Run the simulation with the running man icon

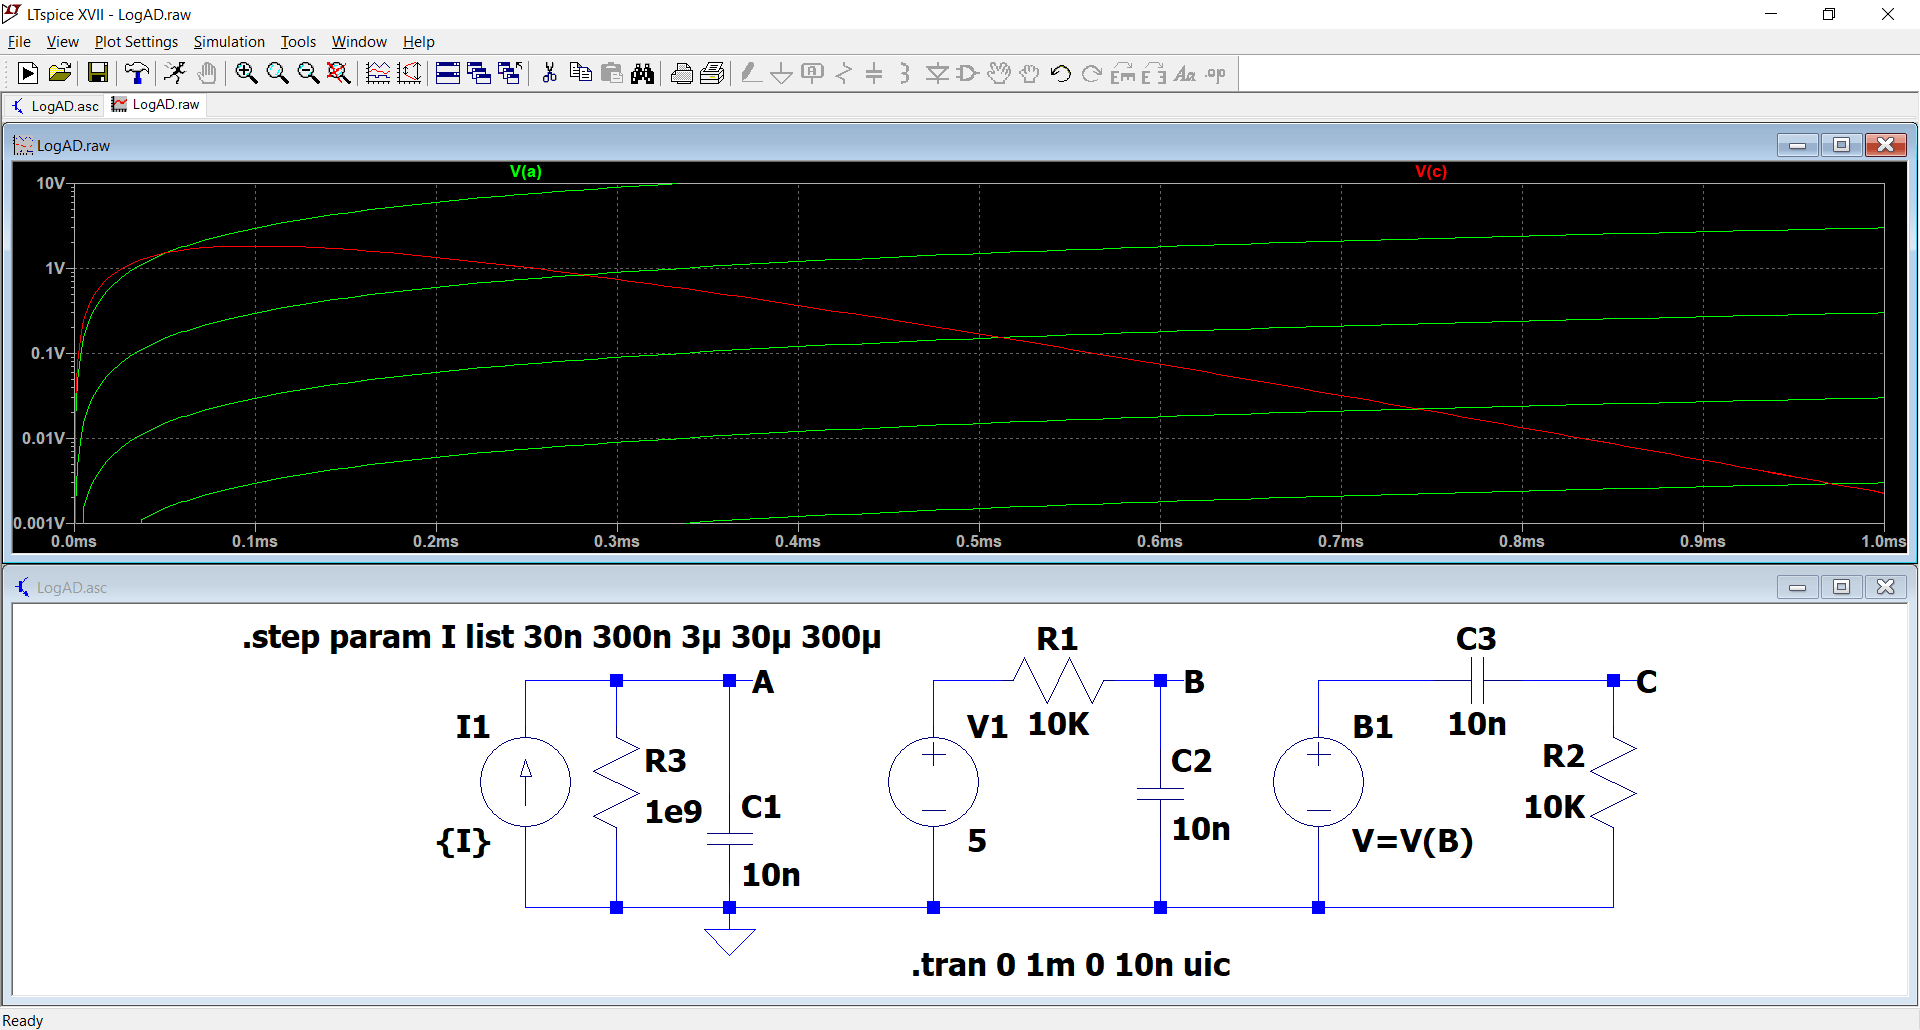pyautogui.click(x=175, y=73)
